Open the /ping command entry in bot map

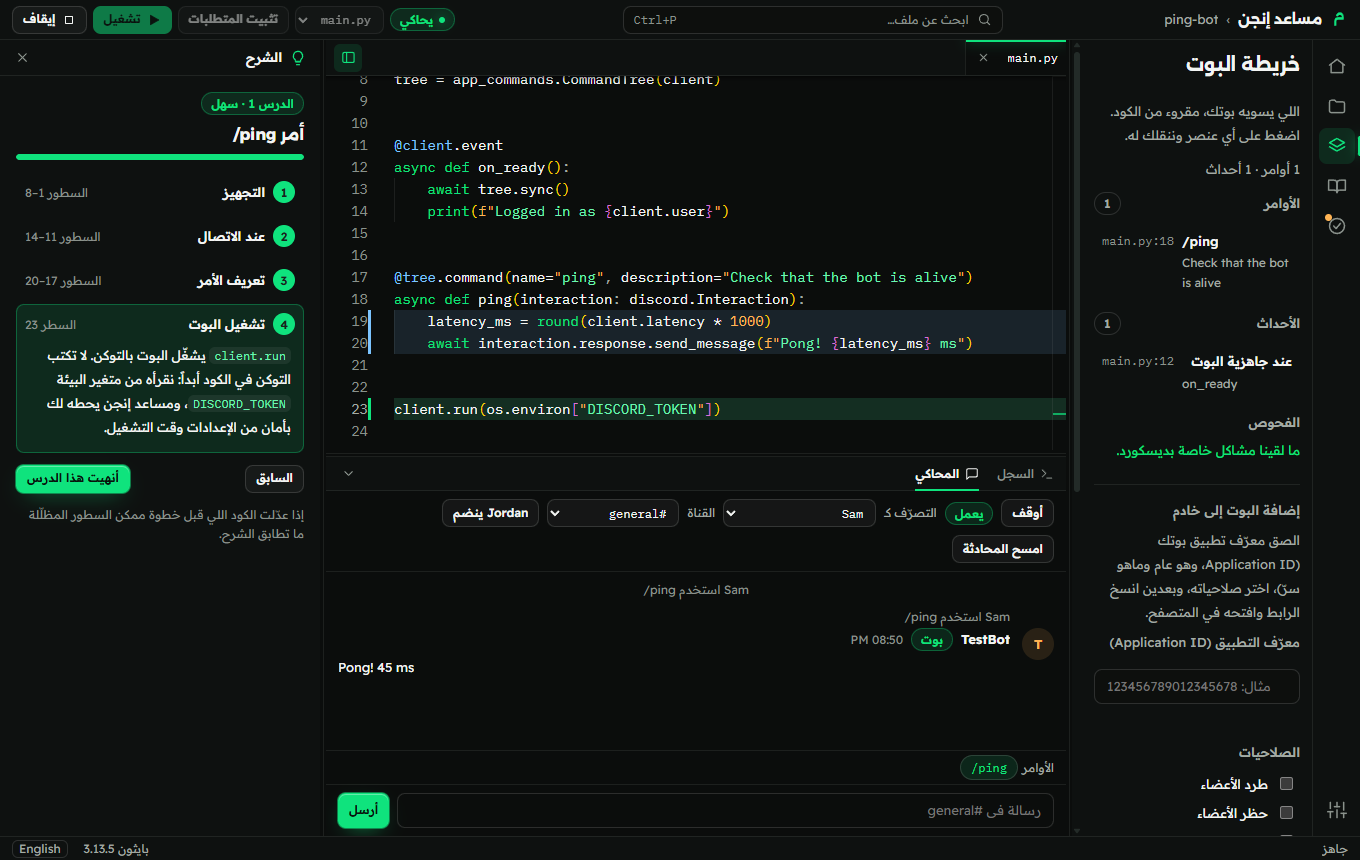1197,262
